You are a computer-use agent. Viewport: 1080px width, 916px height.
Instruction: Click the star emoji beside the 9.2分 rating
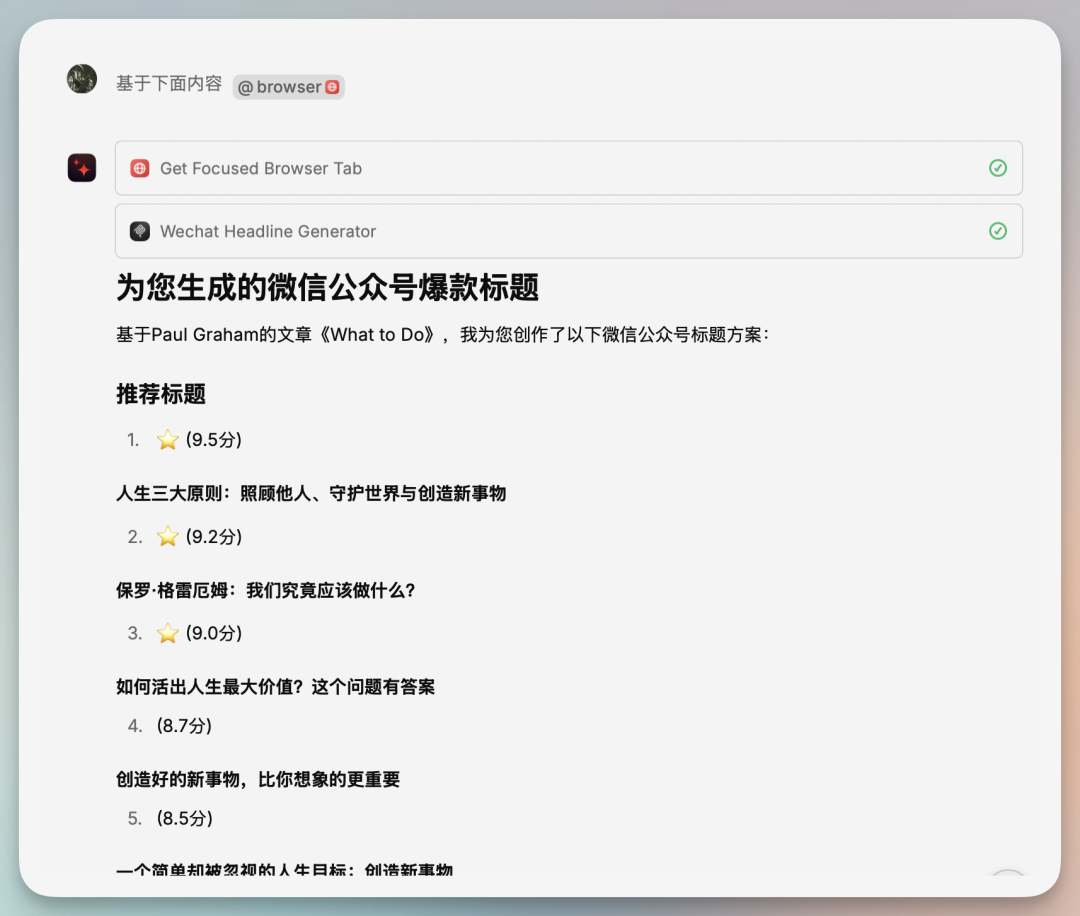pyautogui.click(x=167, y=536)
